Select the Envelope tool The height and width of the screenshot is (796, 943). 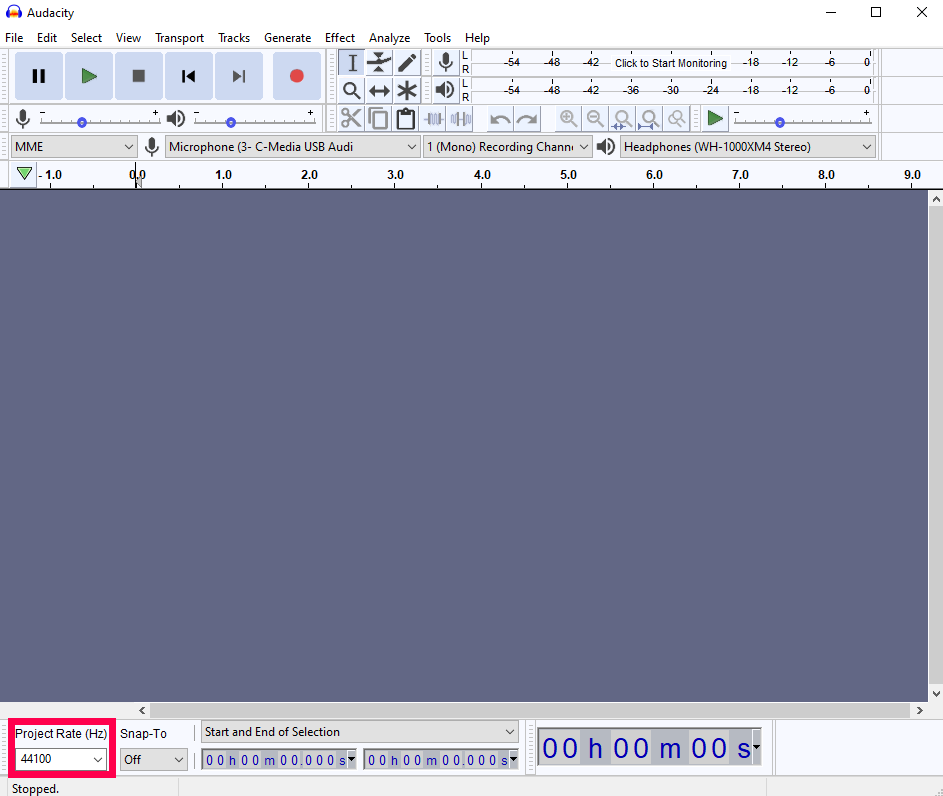click(x=379, y=63)
